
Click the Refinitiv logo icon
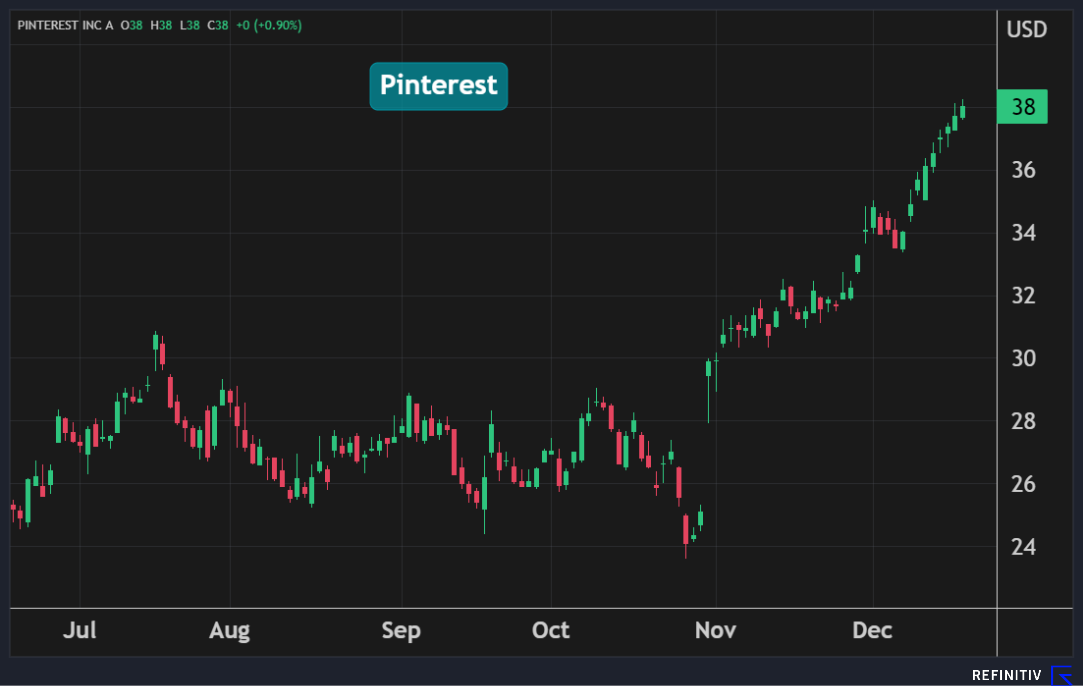1061,675
